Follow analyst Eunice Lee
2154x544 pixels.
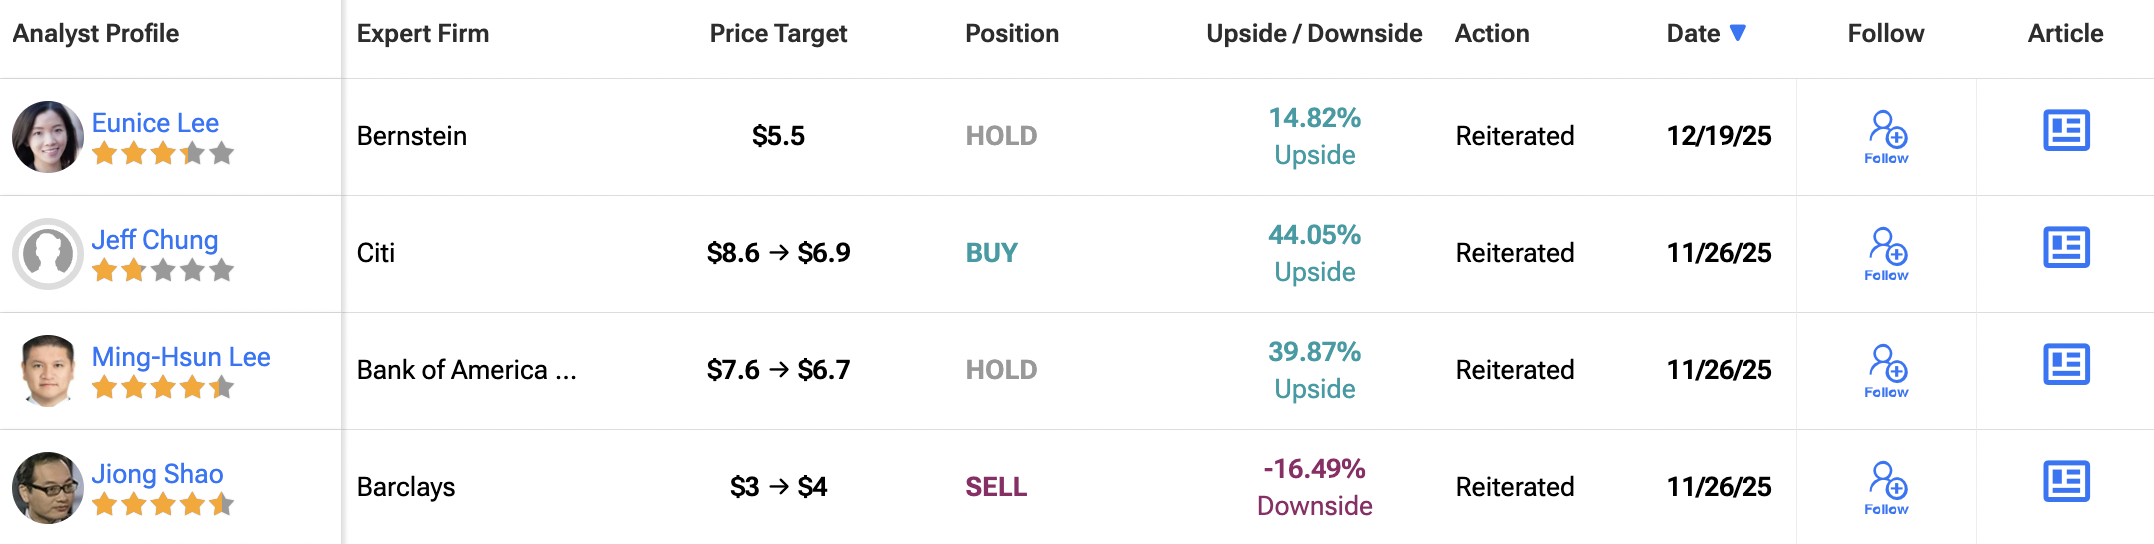(1886, 136)
